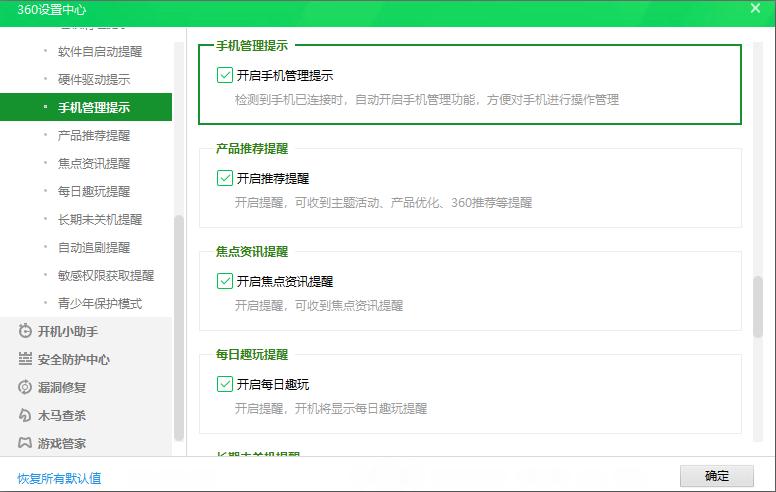Click description text 检测到手机已连接时
Image resolution: width=776 pixels, height=492 pixels.
click(x=289, y=100)
